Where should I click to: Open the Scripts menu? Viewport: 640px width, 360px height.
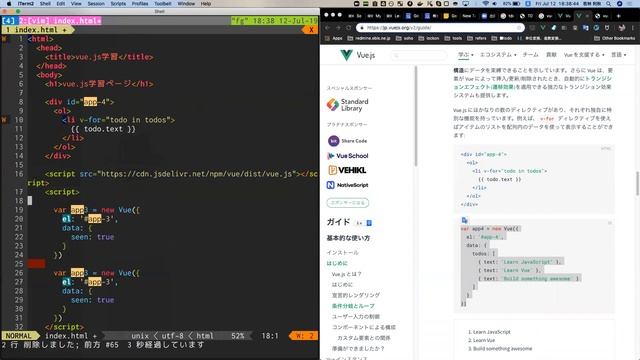tap(118, 4)
